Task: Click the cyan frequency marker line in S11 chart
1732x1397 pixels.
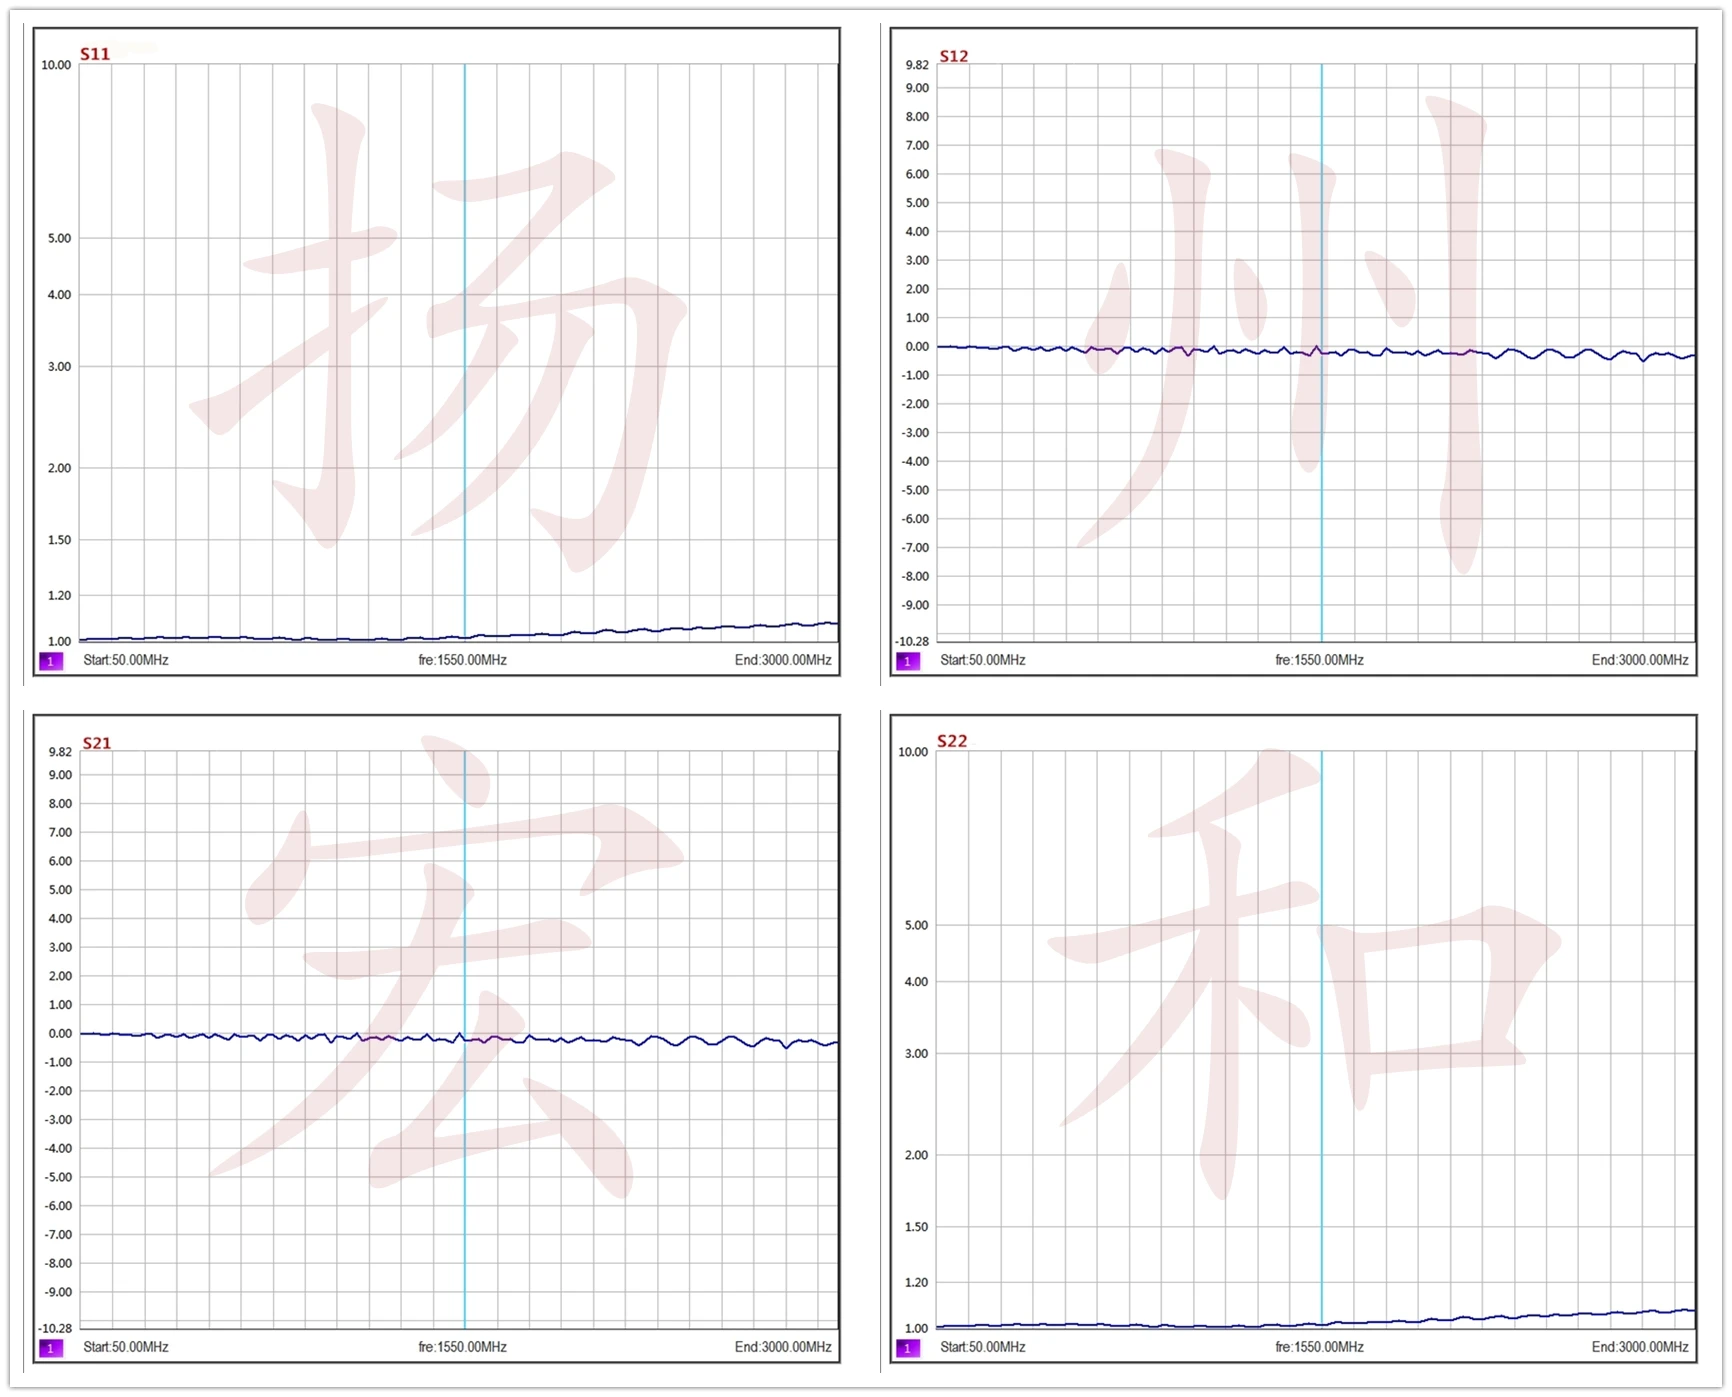Action: [464, 352]
